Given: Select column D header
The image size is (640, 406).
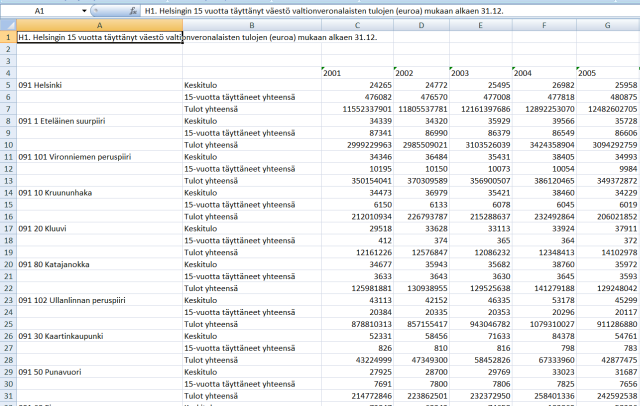Looking at the screenshot, I should 421,25.
